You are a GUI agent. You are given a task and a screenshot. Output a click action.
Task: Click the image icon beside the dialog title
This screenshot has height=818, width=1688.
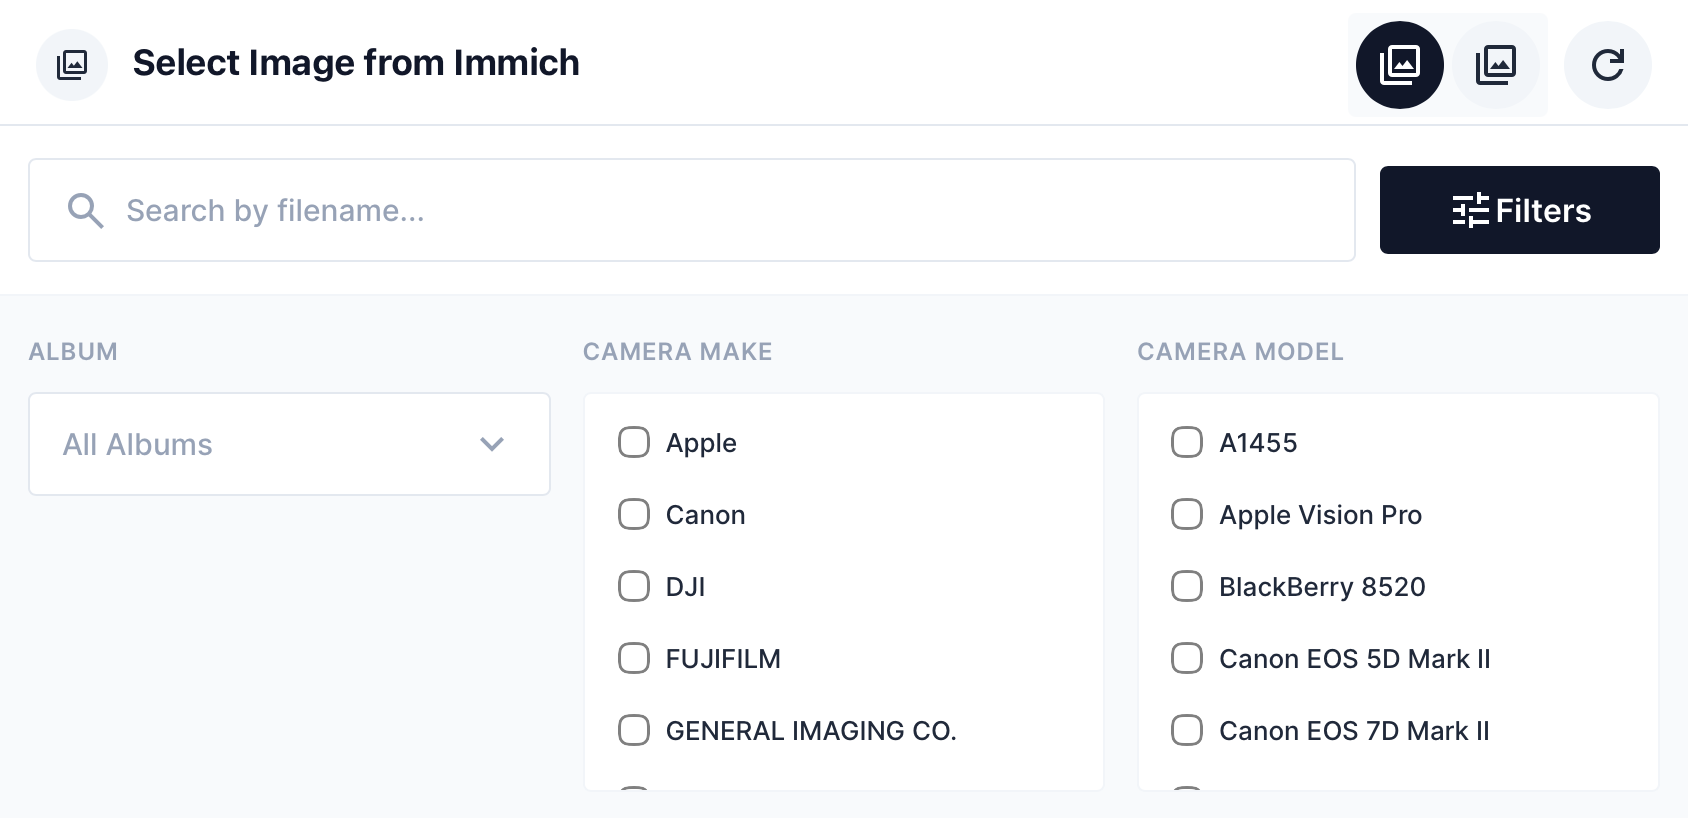click(71, 63)
